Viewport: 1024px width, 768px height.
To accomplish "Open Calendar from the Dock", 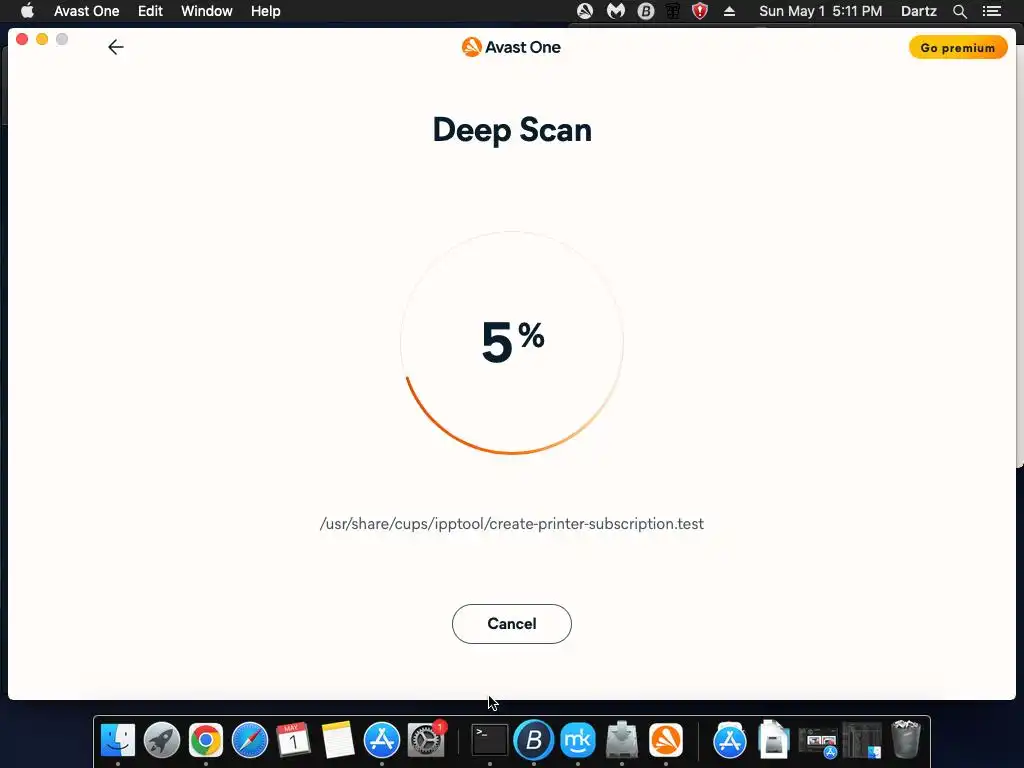I will (293, 740).
